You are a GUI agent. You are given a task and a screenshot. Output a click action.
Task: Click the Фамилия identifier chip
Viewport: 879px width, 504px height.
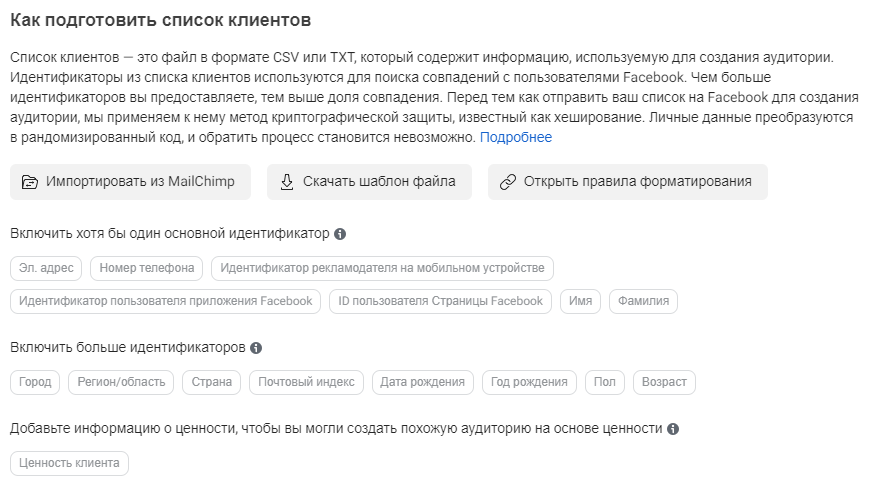click(x=644, y=301)
